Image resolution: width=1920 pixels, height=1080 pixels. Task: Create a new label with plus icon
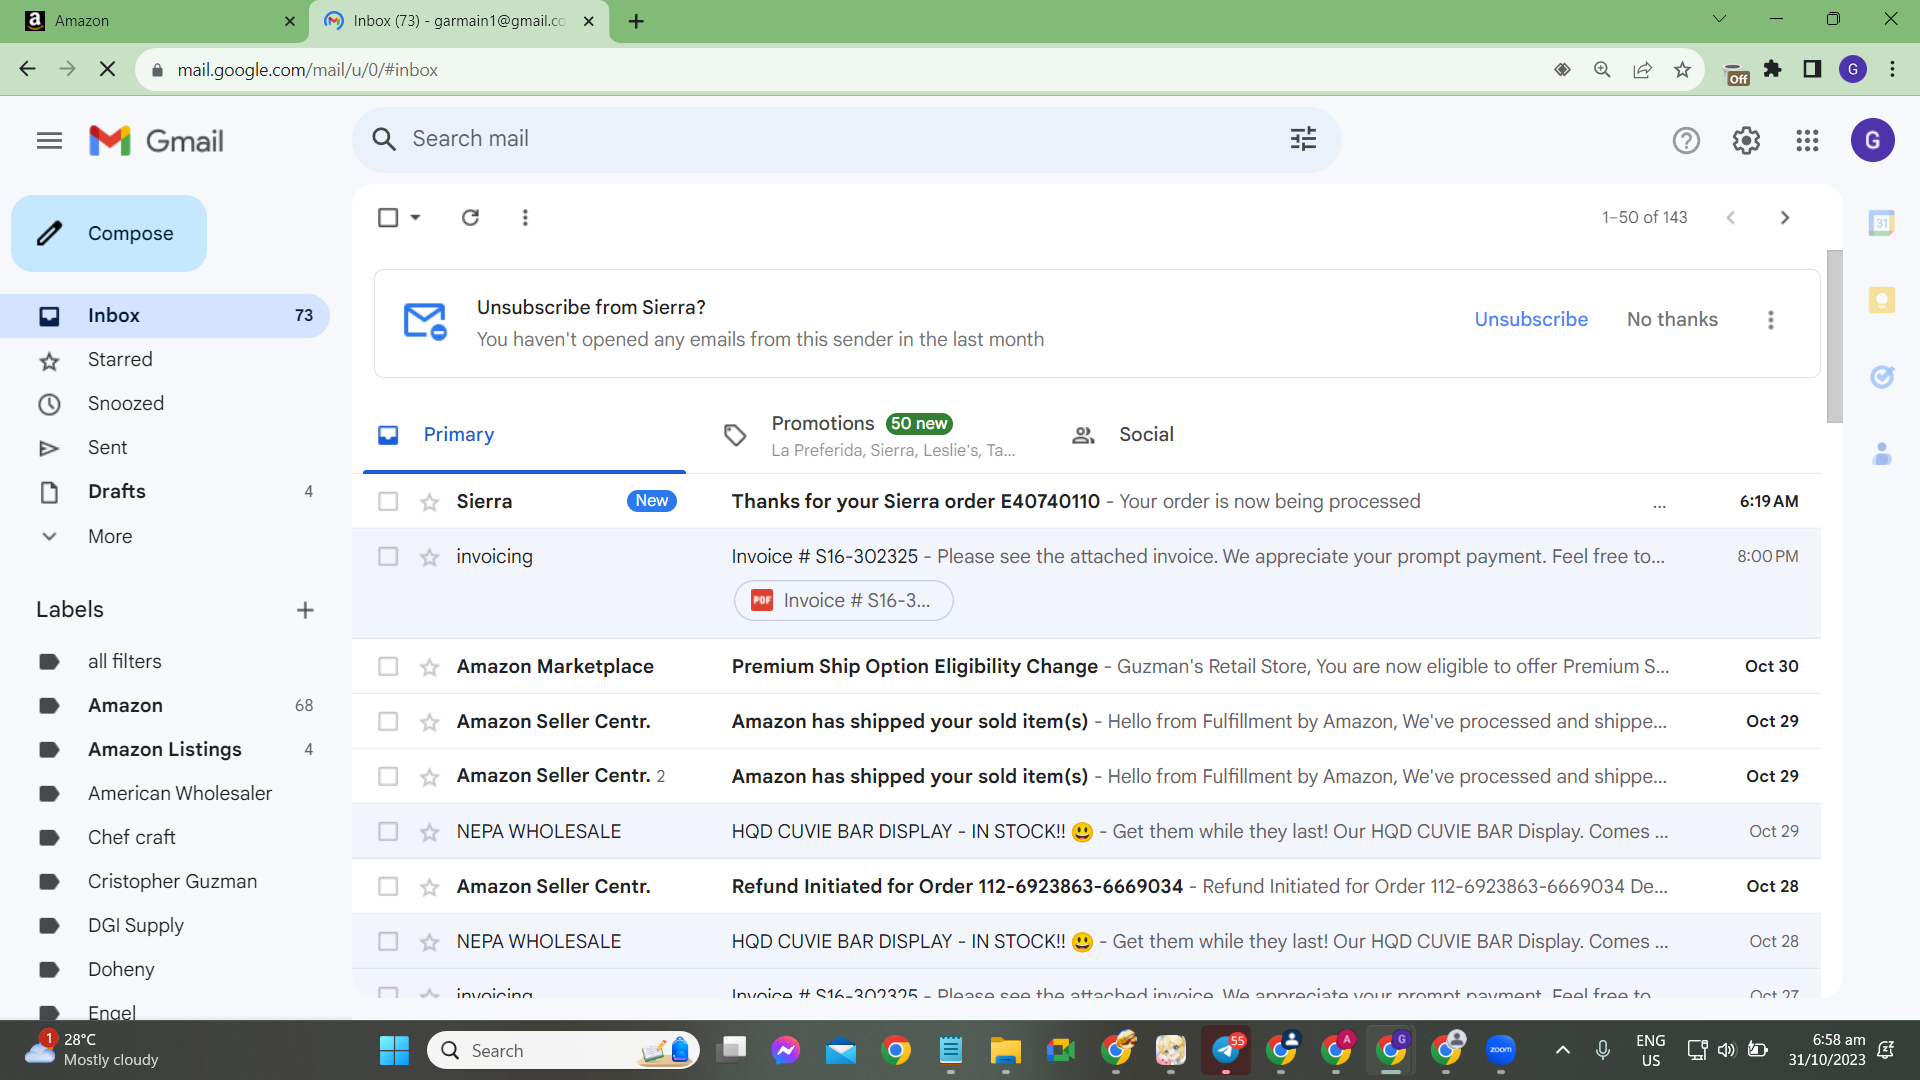pos(305,610)
